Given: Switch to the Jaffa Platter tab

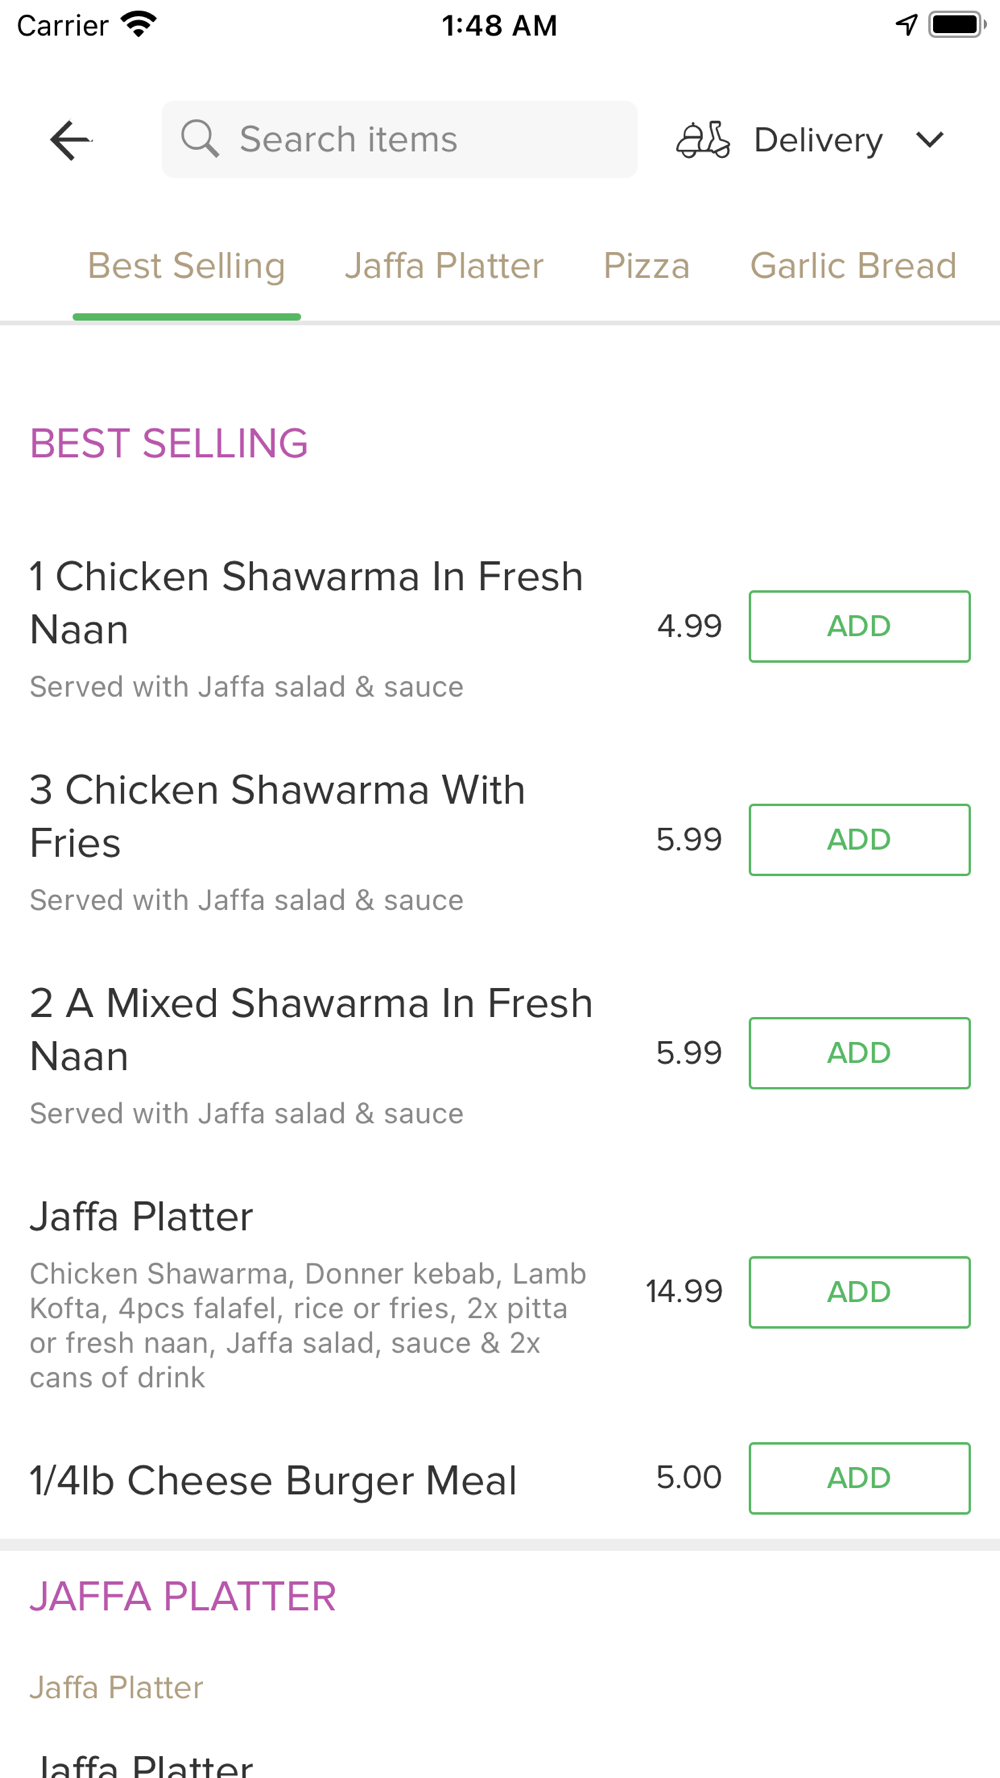Looking at the screenshot, I should [x=444, y=266].
